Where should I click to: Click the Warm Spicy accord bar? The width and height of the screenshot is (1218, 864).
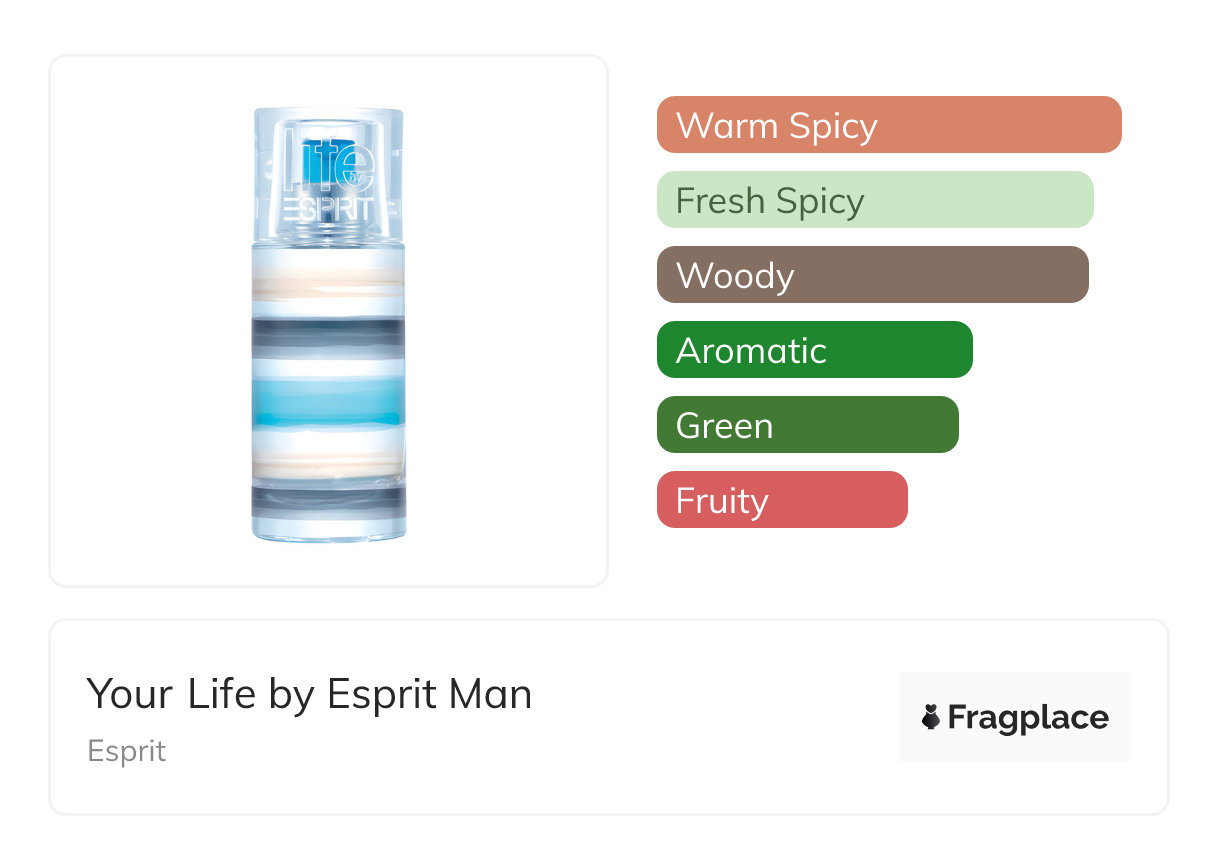[888, 125]
